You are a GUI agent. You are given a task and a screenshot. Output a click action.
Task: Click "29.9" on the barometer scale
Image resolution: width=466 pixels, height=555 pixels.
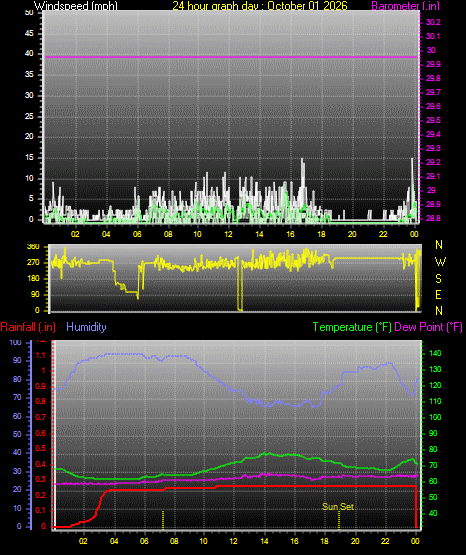point(433,64)
